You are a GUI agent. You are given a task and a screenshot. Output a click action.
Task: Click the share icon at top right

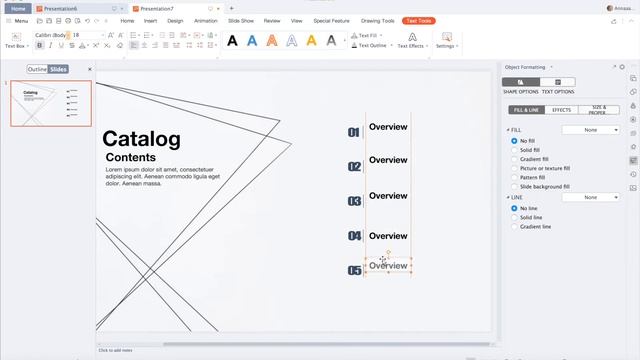coord(613,21)
